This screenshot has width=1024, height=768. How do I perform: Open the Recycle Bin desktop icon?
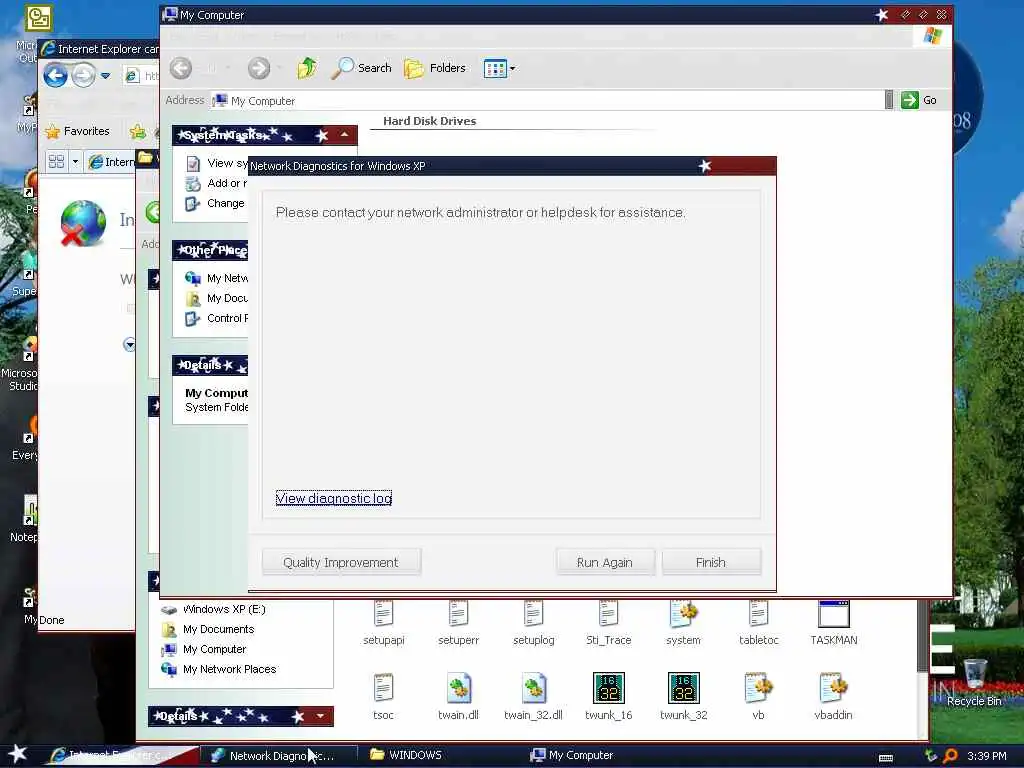click(974, 682)
